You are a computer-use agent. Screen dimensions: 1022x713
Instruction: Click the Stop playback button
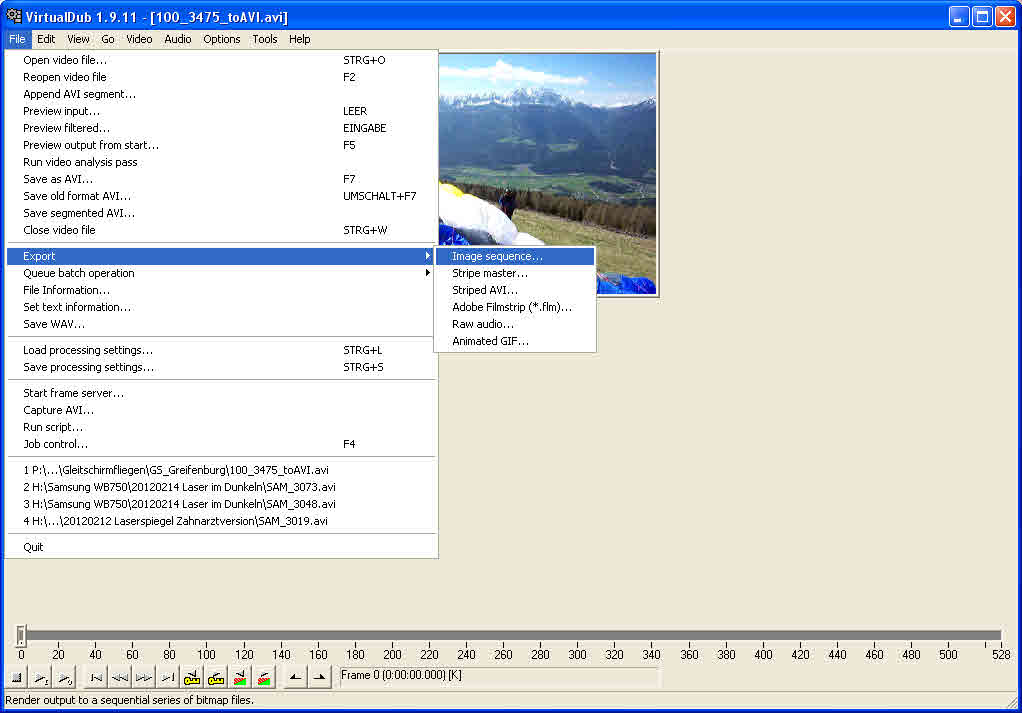[x=17, y=678]
